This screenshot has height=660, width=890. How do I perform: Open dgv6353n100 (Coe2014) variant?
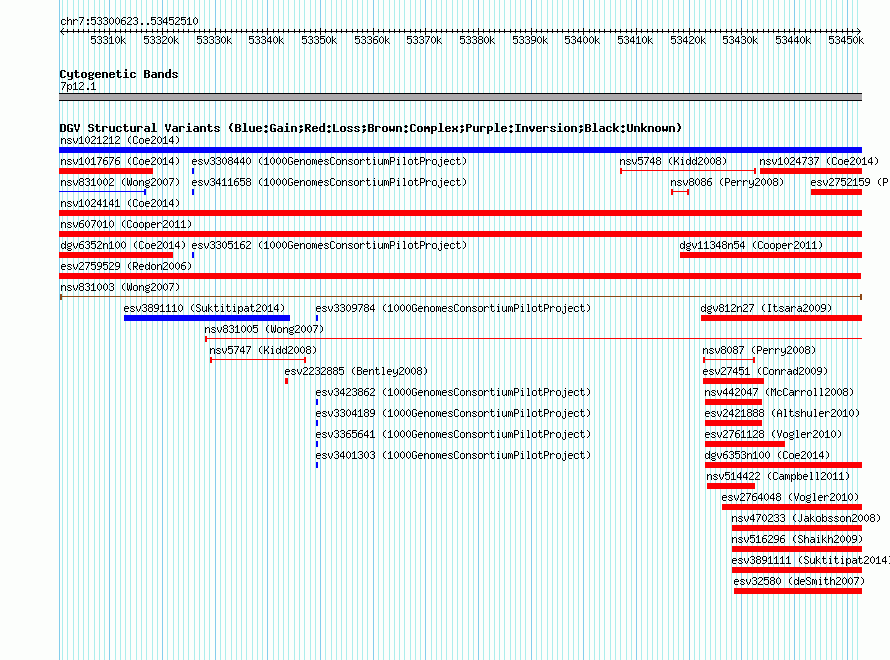click(x=767, y=455)
